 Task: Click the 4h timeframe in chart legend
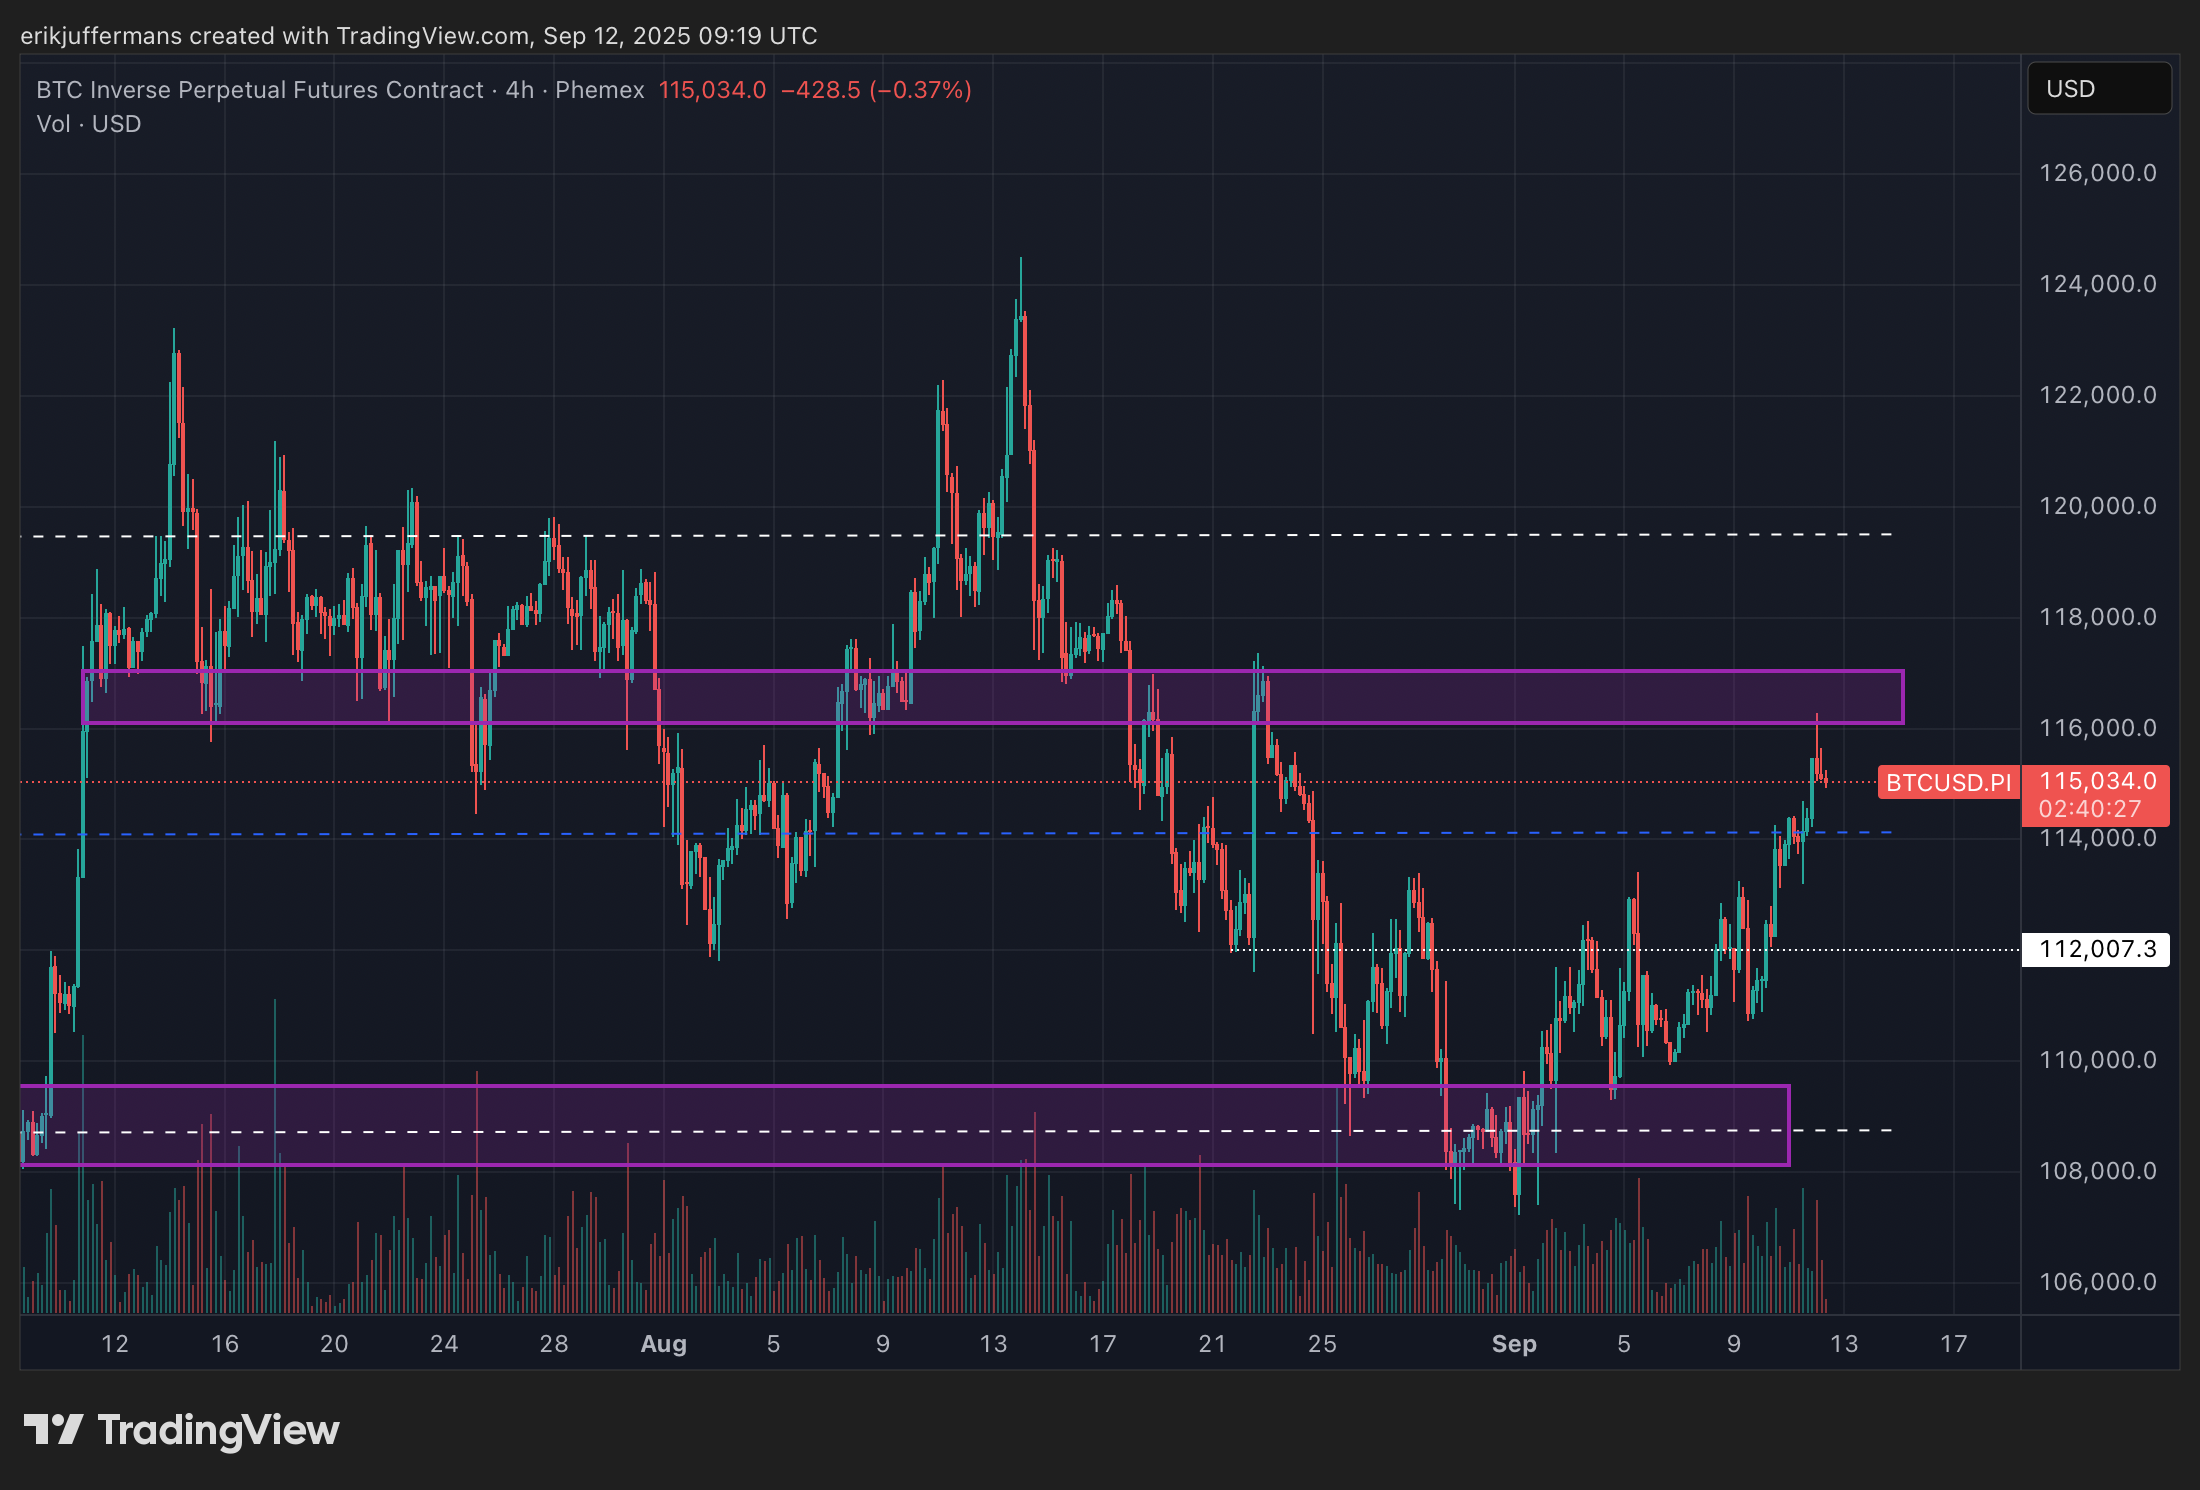click(x=519, y=90)
